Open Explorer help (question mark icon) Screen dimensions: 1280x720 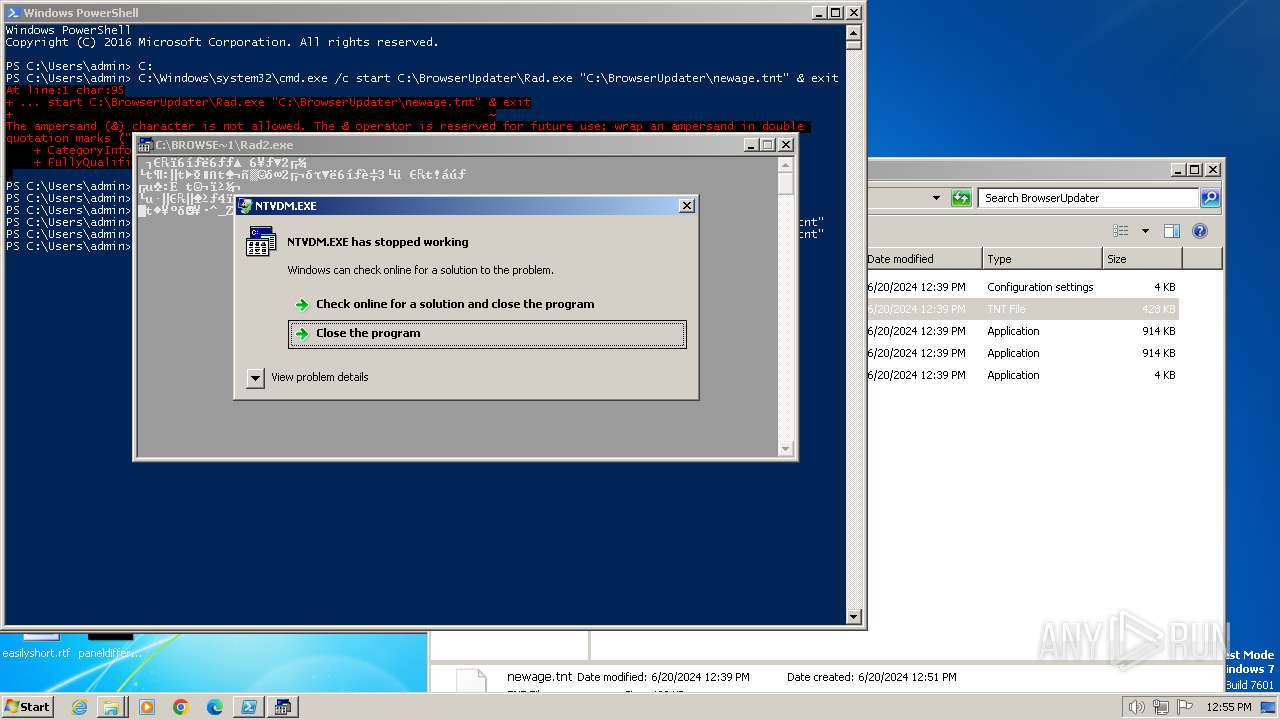click(x=1200, y=231)
